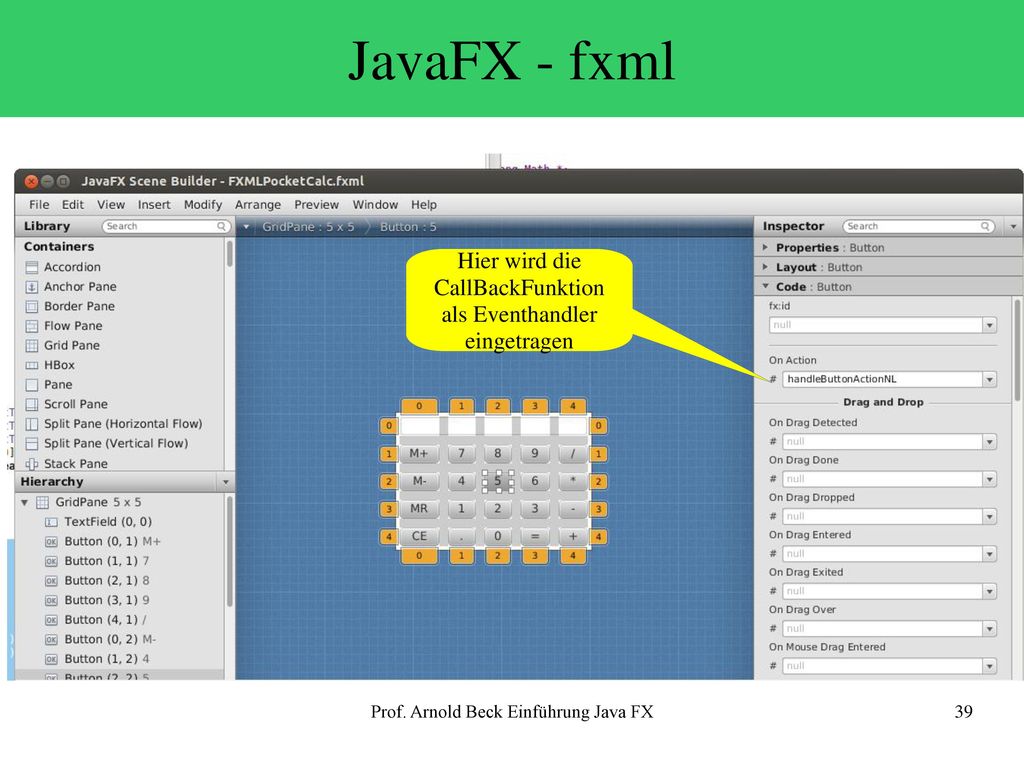
Task: Open the On Action handler dropdown arrow
Action: coord(990,379)
